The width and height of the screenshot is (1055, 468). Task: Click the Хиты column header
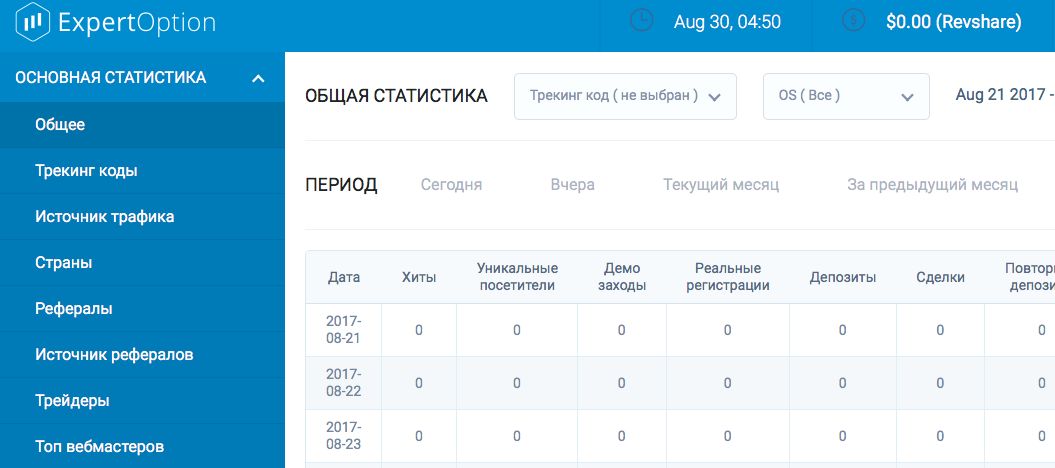point(419,277)
